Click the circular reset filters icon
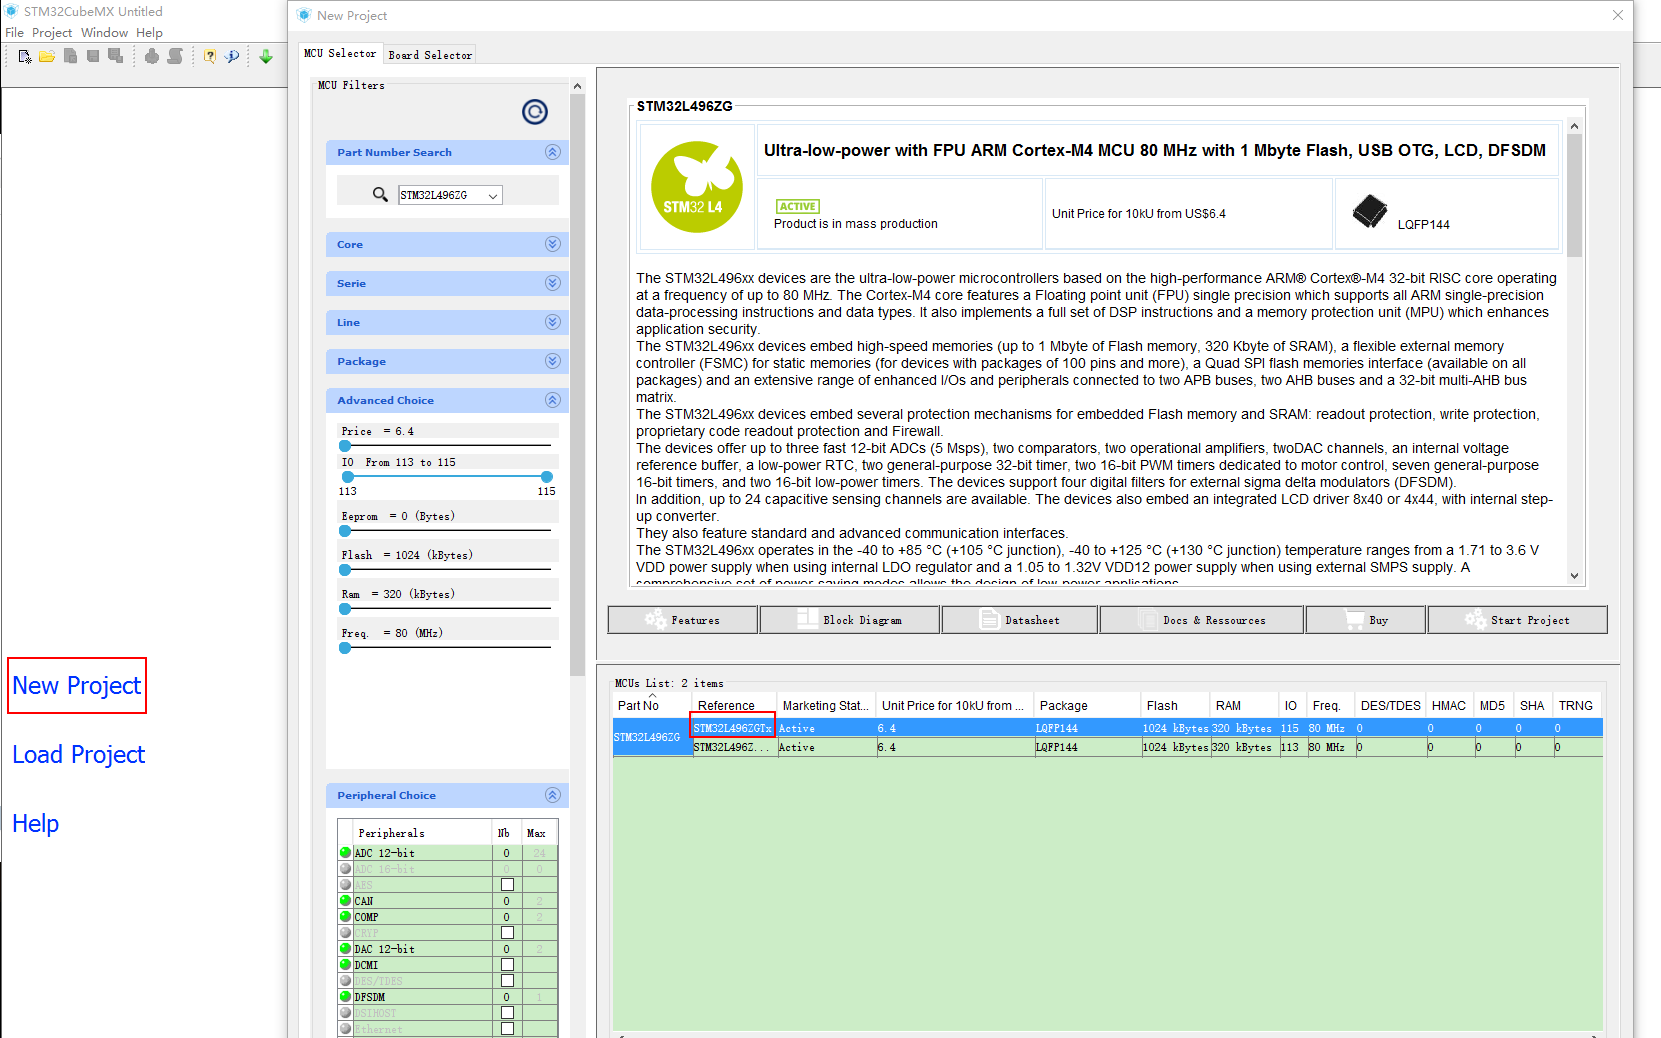The width and height of the screenshot is (1661, 1038). click(x=535, y=112)
